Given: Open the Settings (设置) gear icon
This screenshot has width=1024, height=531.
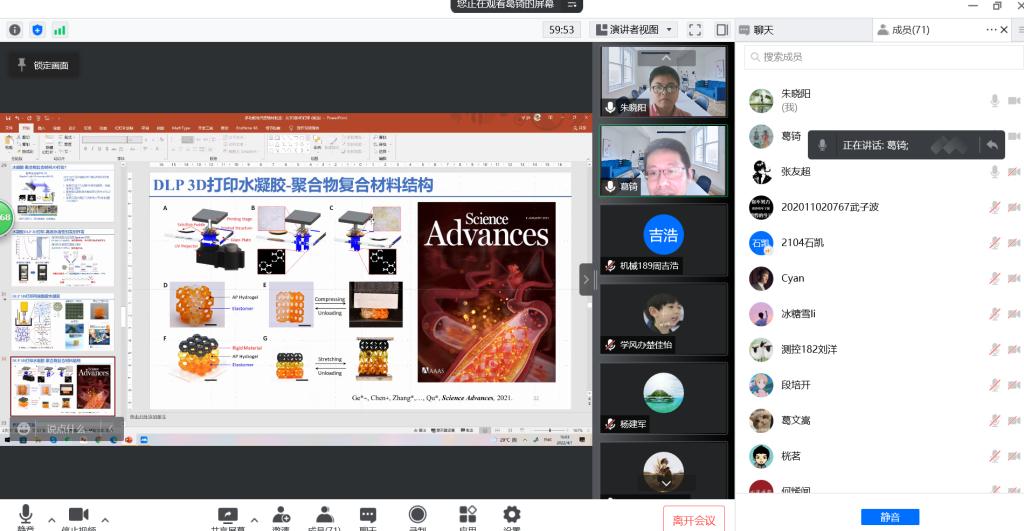Looking at the screenshot, I should click(512, 517).
